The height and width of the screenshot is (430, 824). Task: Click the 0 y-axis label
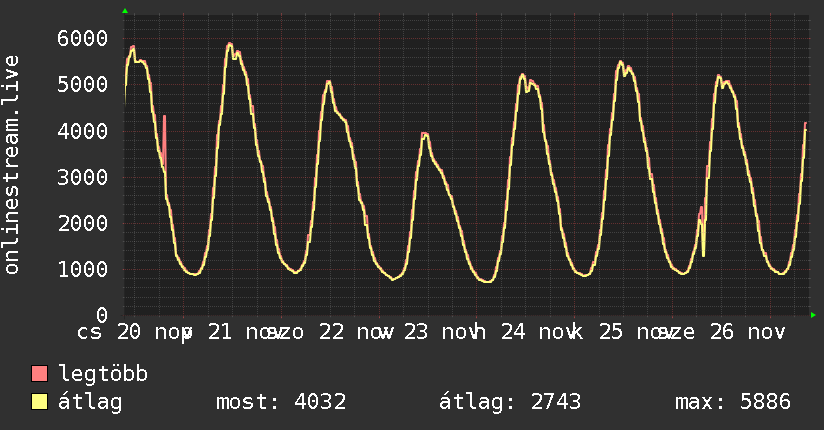pos(102,315)
